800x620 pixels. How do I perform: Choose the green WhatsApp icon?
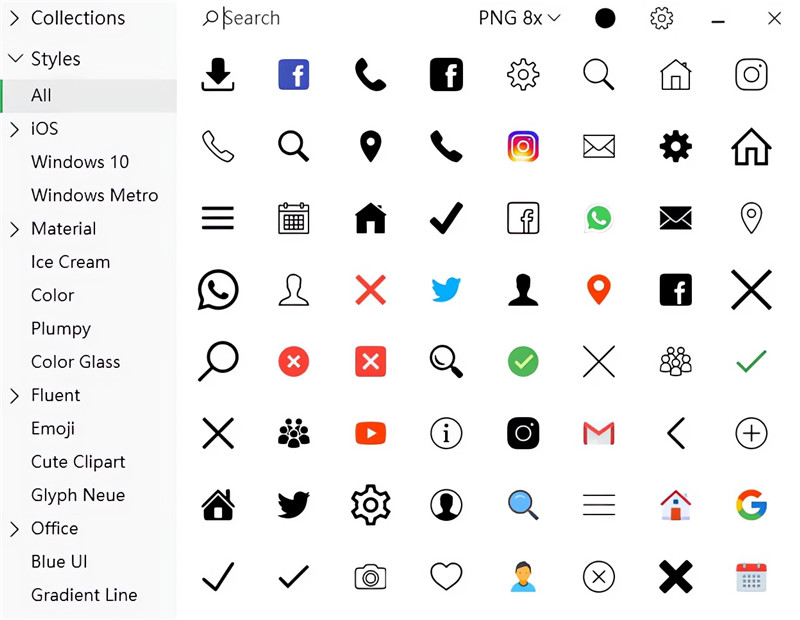[599, 218]
